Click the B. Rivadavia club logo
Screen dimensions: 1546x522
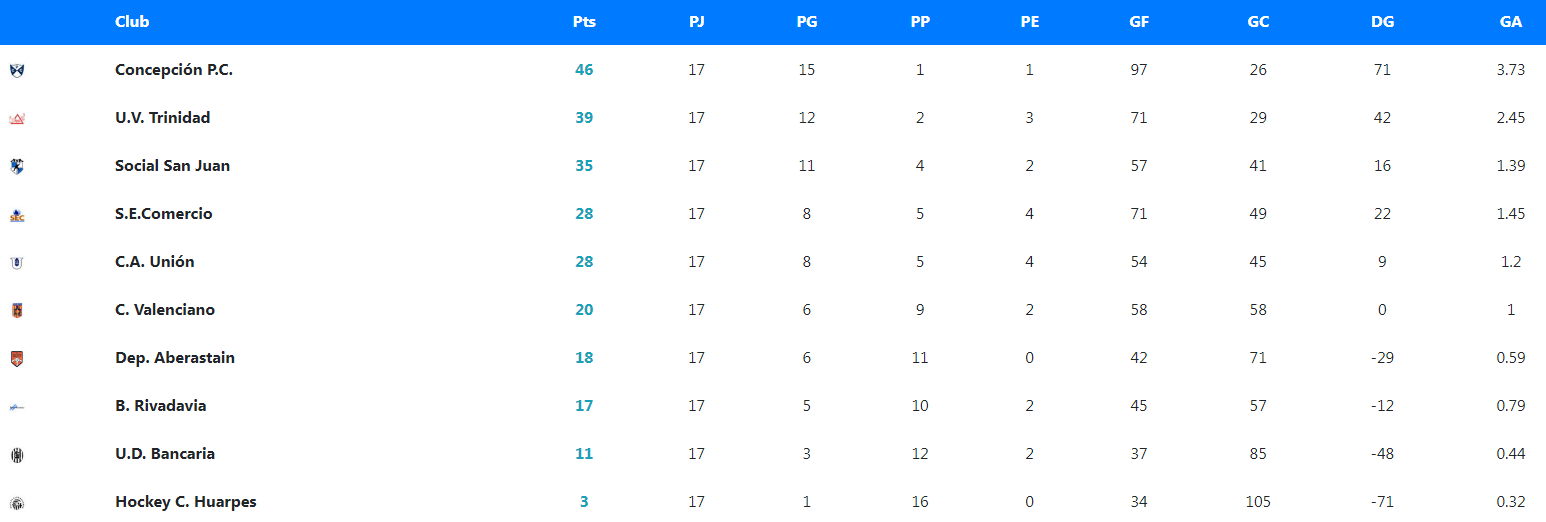(x=16, y=406)
